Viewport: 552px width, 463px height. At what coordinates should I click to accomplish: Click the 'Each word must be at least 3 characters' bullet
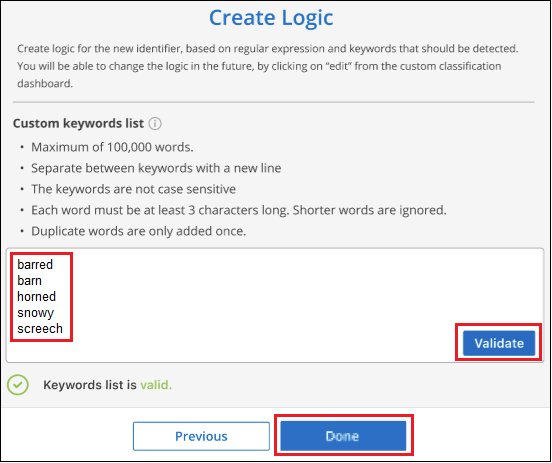click(239, 210)
